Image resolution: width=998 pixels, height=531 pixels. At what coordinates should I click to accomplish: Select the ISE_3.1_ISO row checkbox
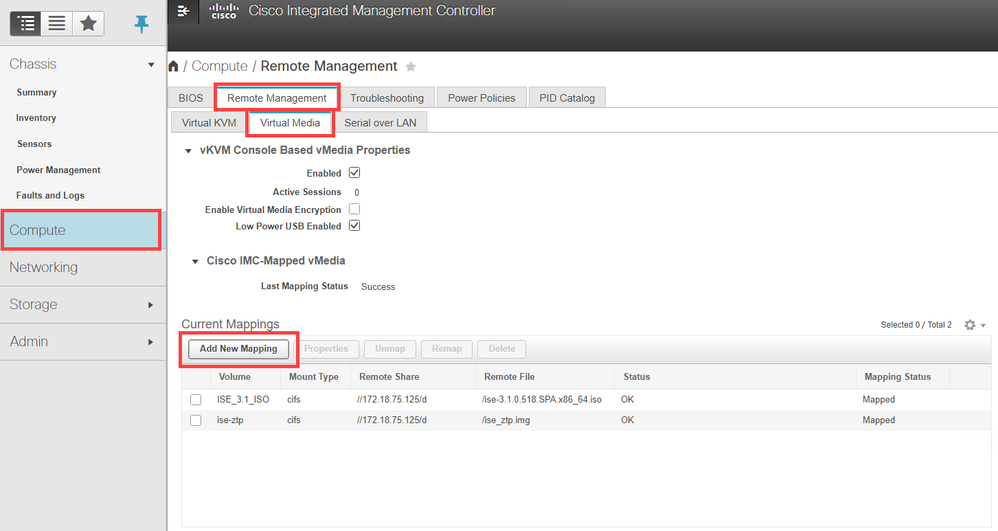(195, 400)
